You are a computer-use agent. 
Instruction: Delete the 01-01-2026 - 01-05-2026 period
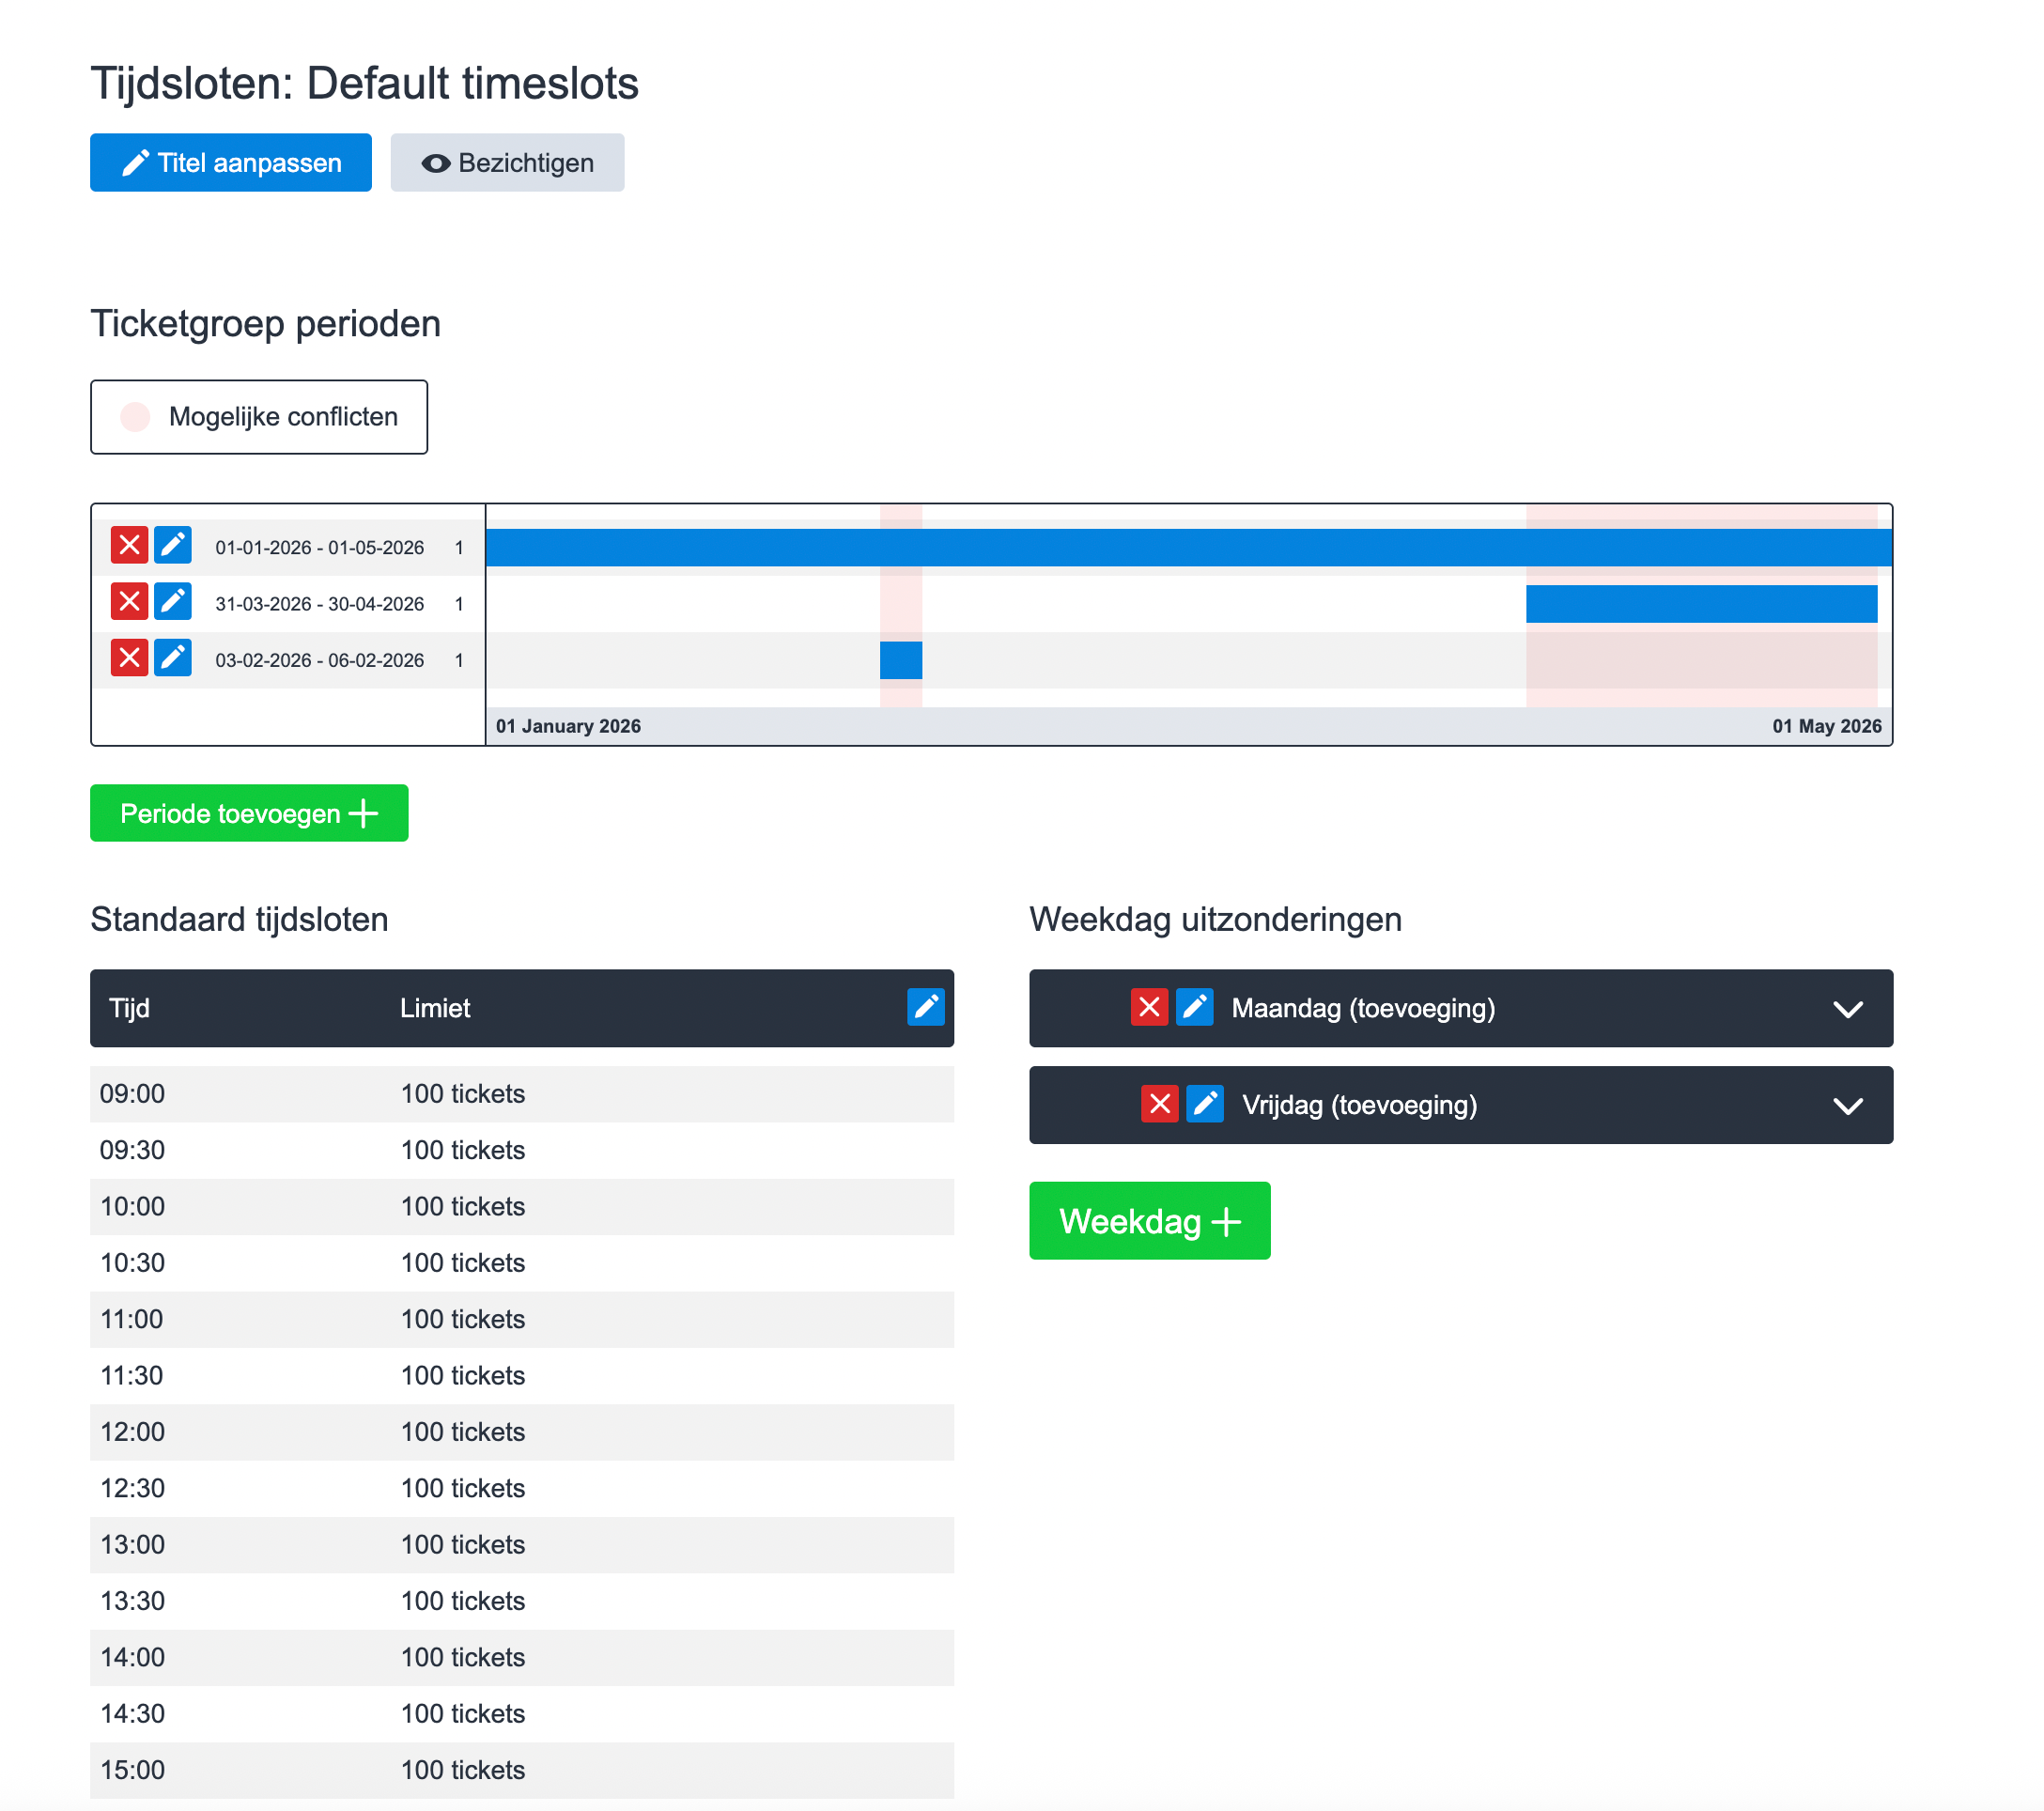[129, 546]
